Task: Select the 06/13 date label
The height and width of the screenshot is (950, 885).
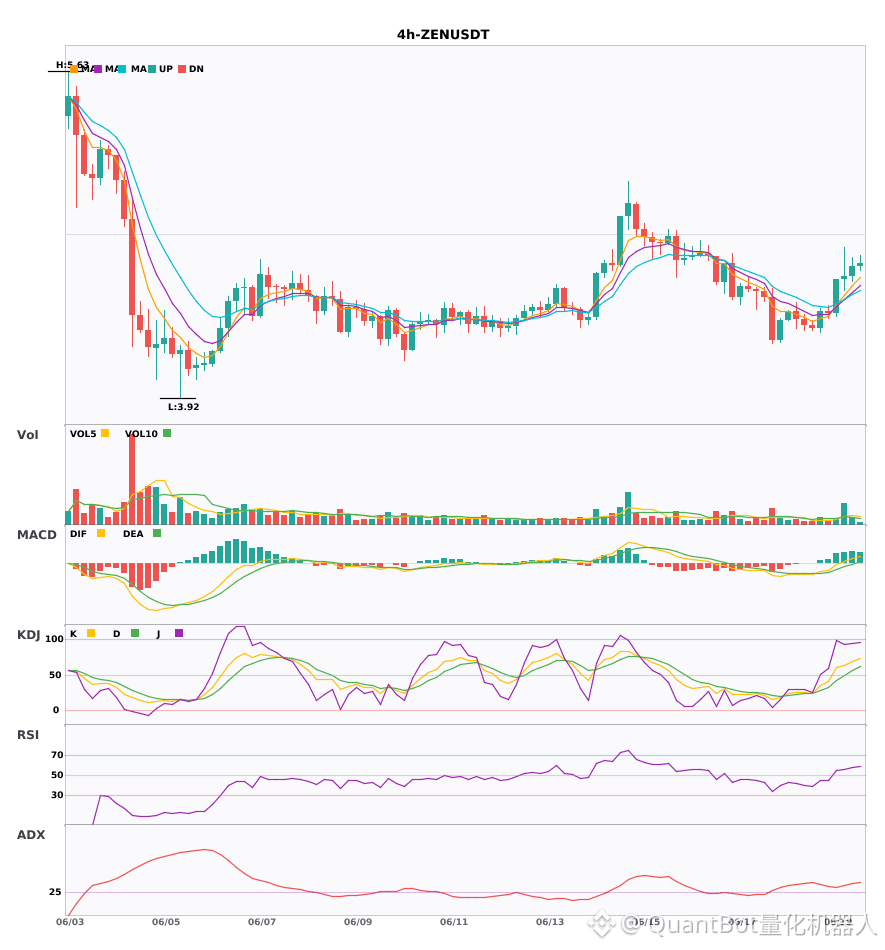Action: [x=550, y=922]
